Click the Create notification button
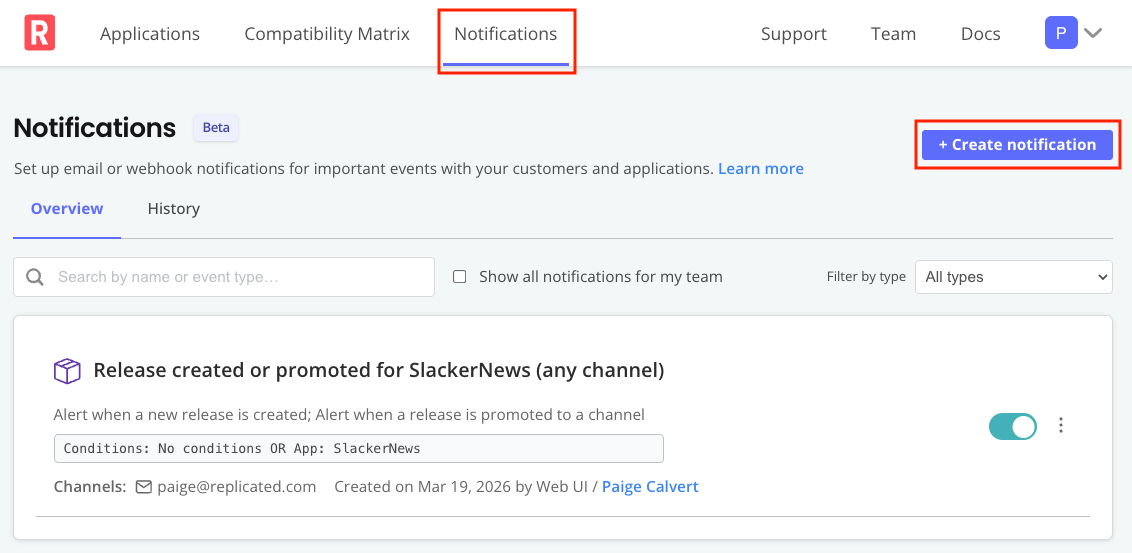1132x553 pixels. click(1016, 145)
